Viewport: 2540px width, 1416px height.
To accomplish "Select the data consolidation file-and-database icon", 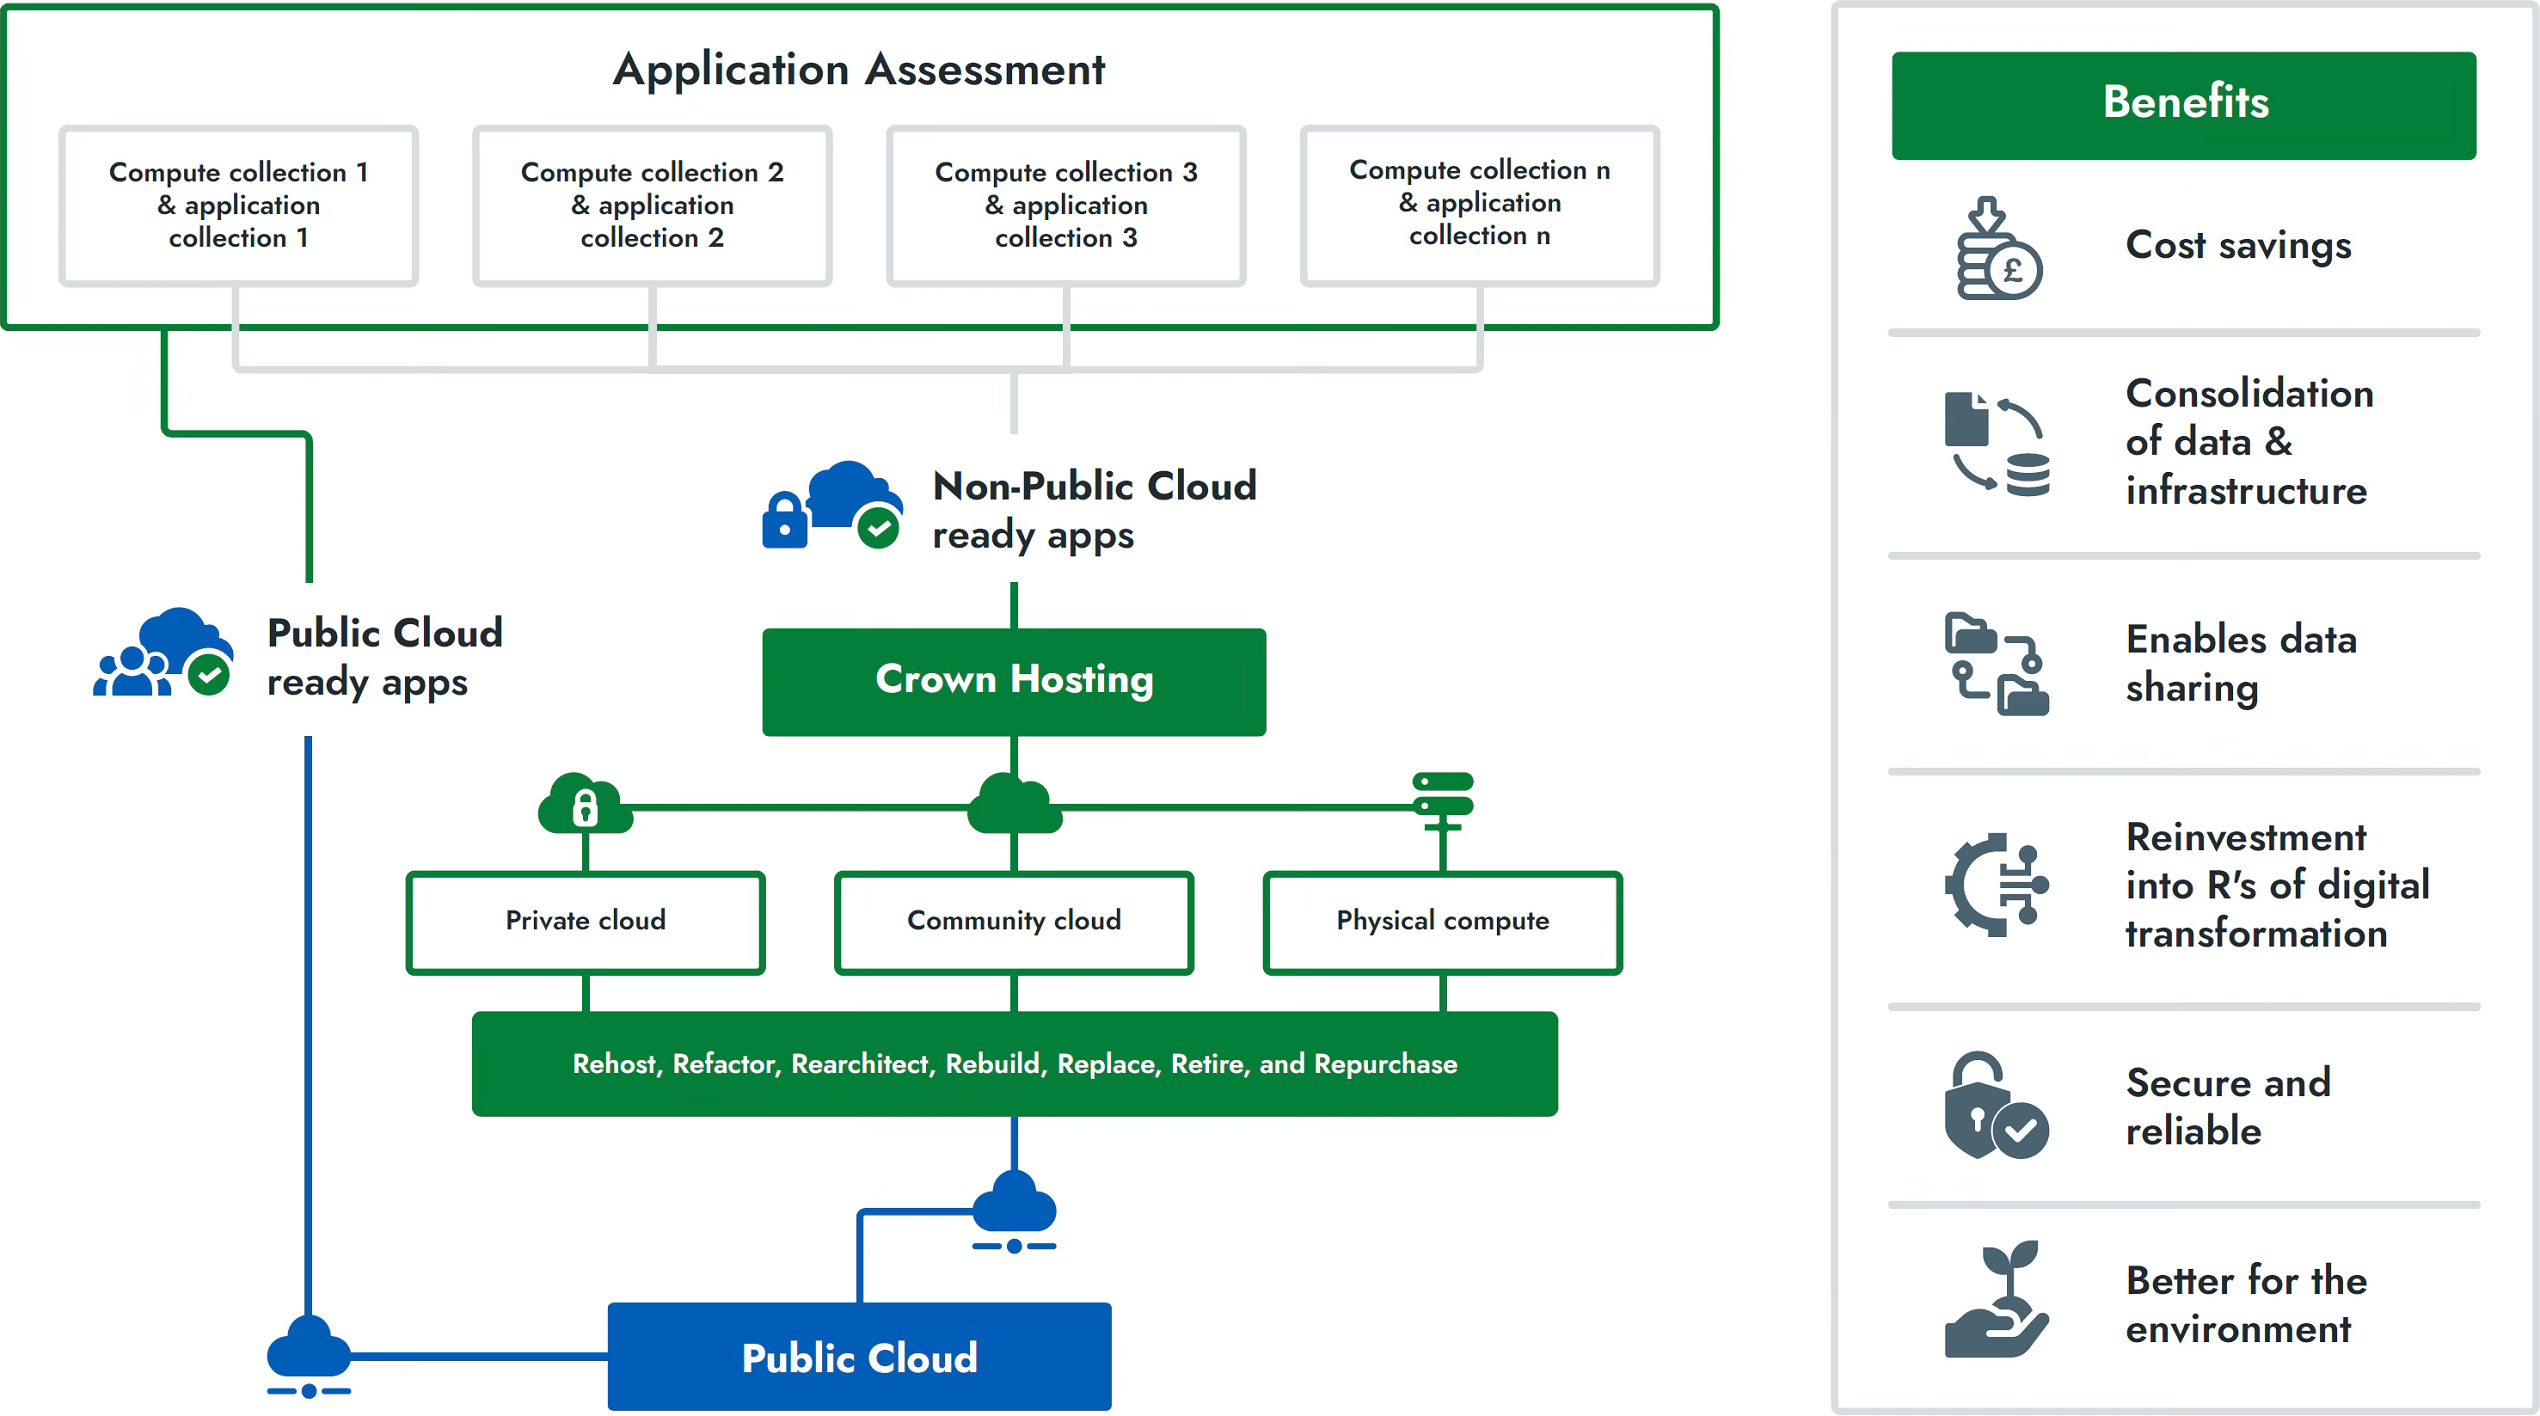I will (1997, 444).
